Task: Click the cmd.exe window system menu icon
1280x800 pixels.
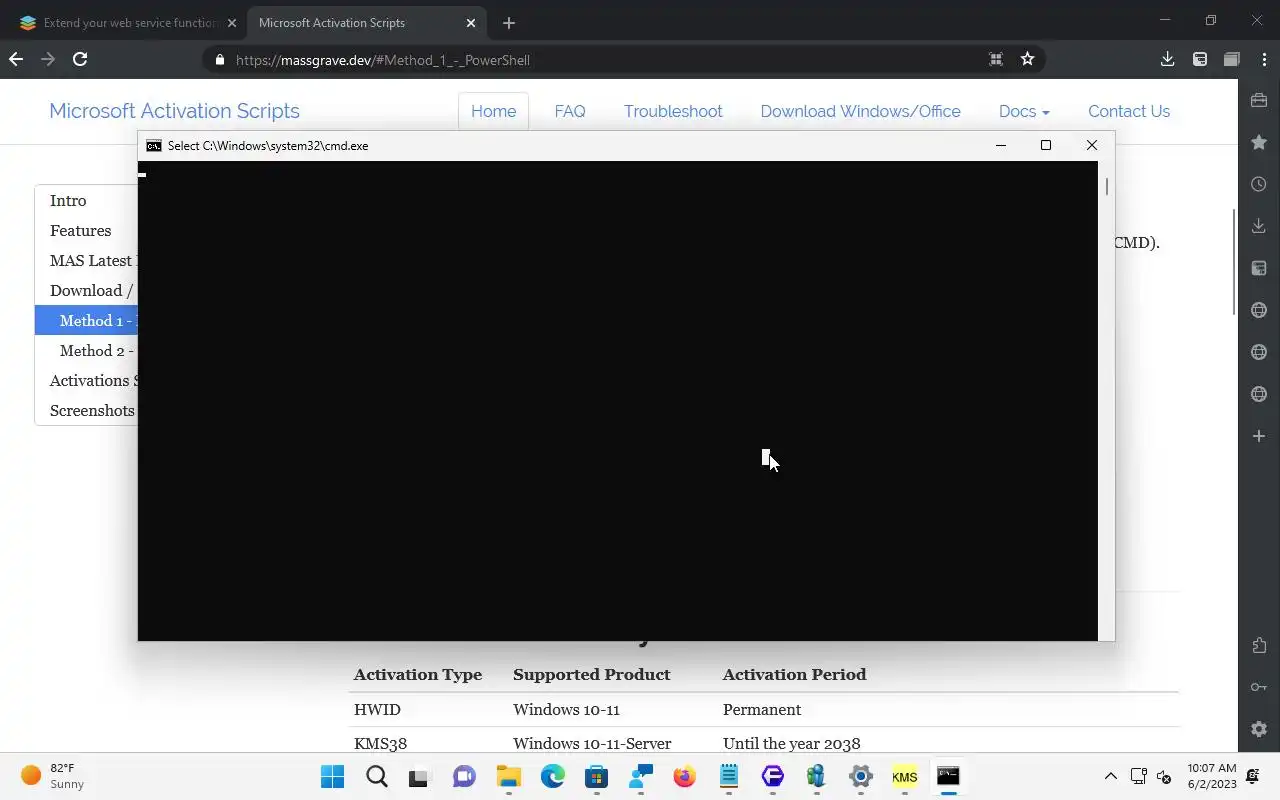Action: pos(153,145)
